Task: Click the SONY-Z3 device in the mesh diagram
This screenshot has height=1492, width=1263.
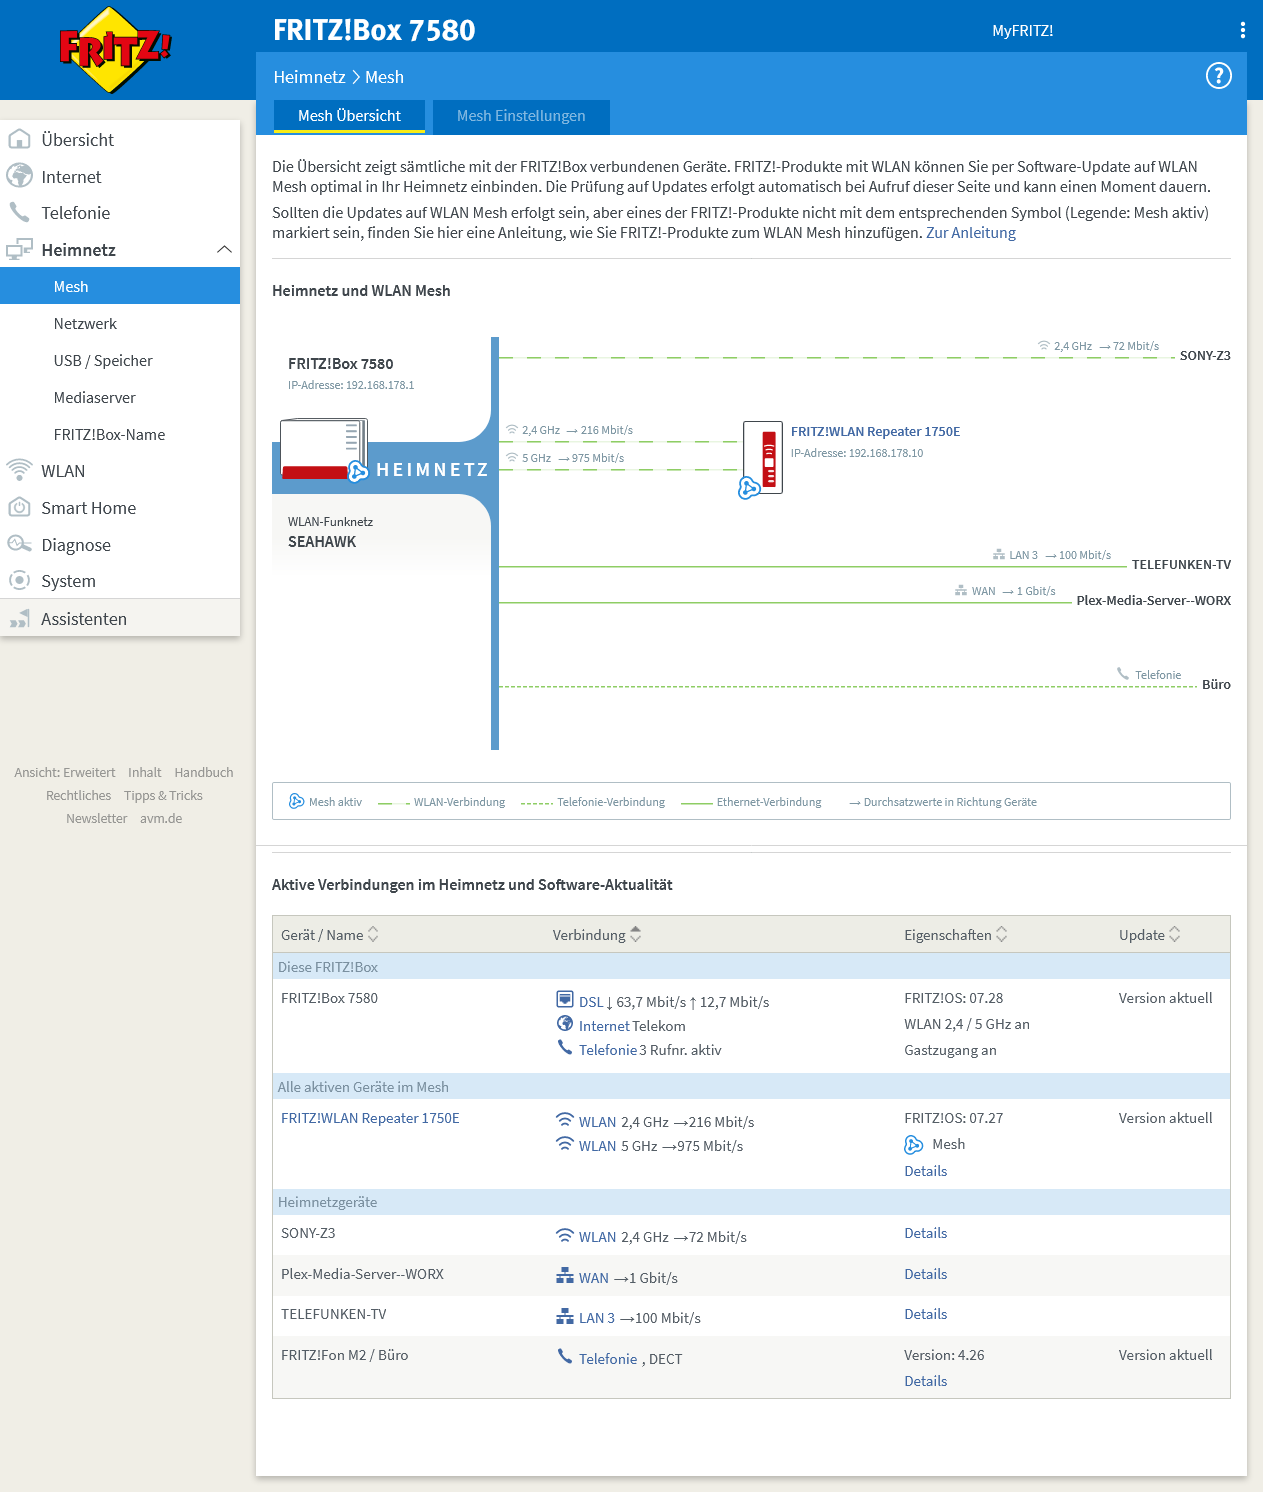Action: click(x=1203, y=355)
